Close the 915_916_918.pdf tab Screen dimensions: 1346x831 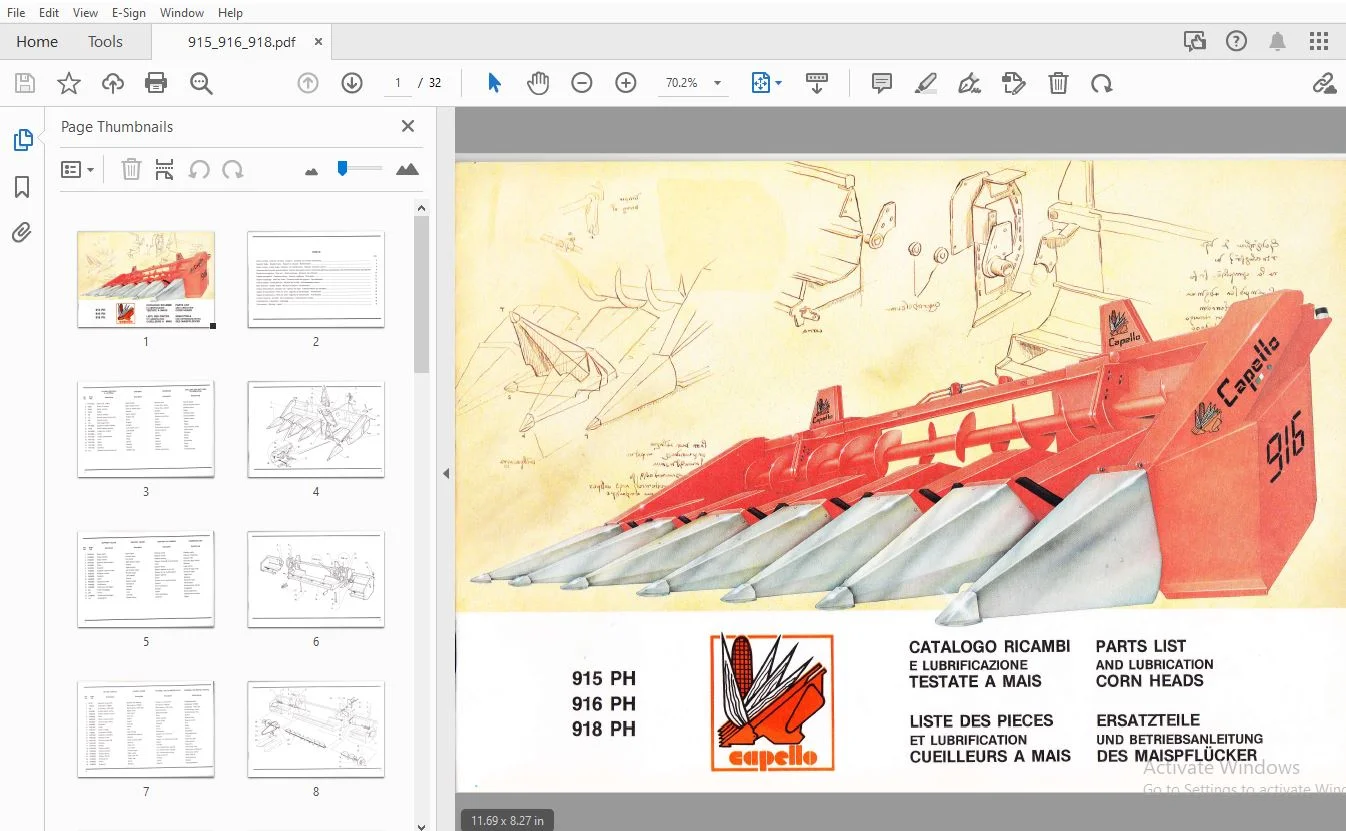click(318, 42)
